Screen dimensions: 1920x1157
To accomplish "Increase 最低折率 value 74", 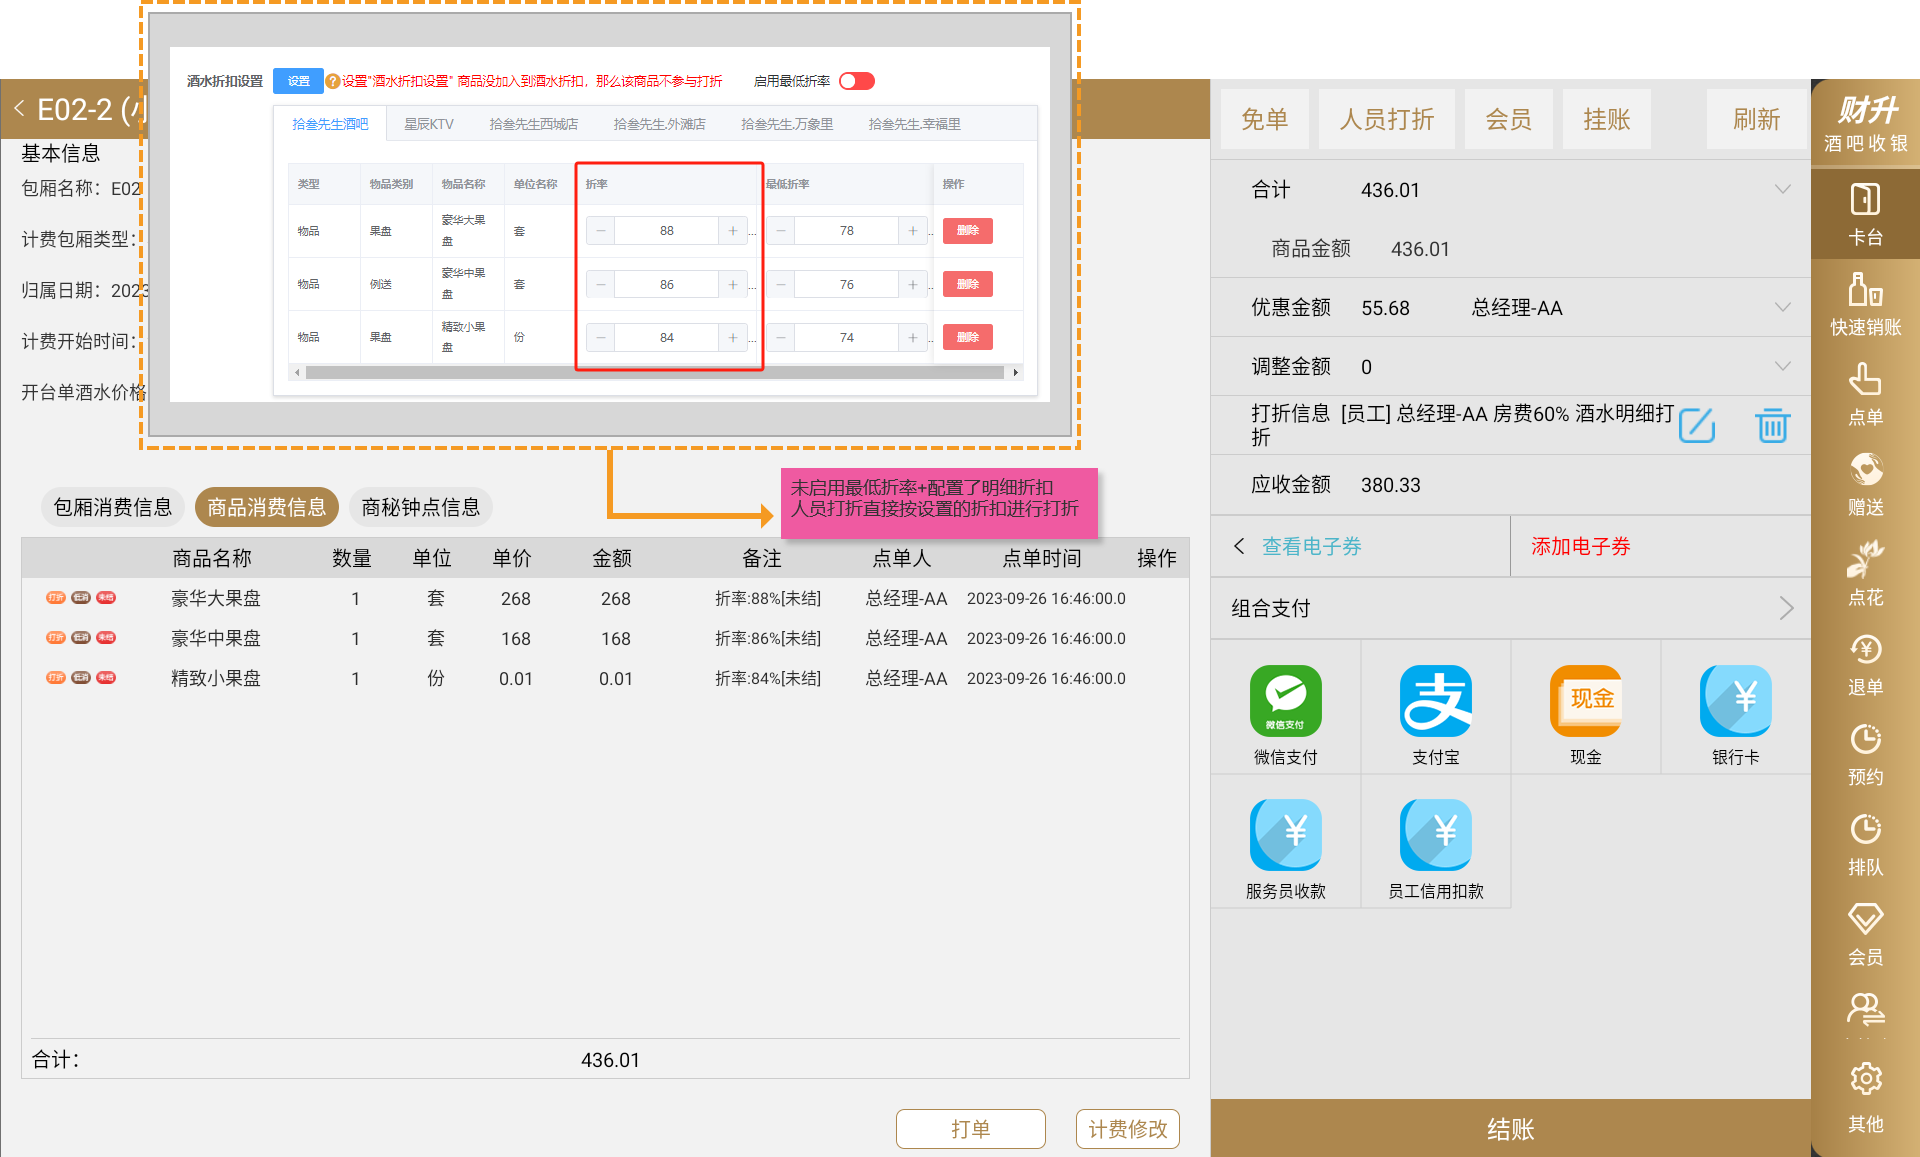I will [x=913, y=338].
